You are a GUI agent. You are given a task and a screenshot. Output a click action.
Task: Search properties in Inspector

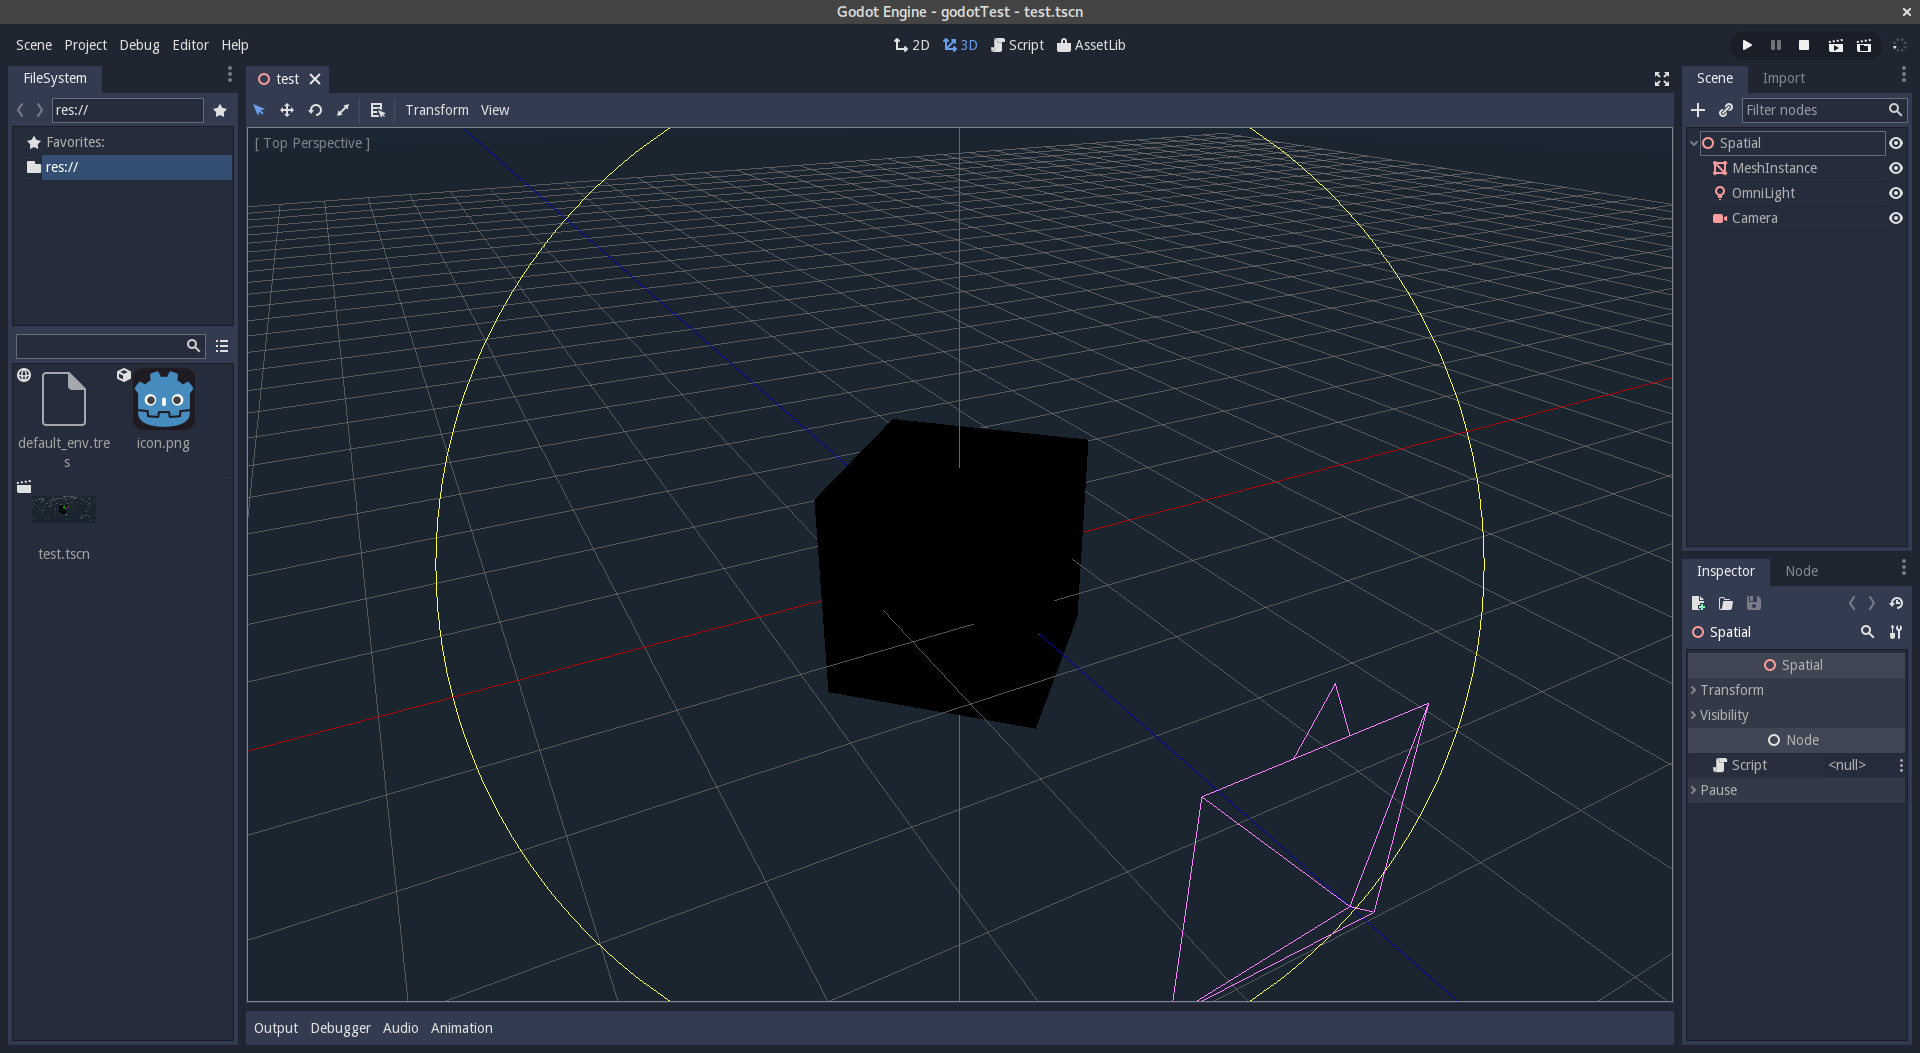1867,632
